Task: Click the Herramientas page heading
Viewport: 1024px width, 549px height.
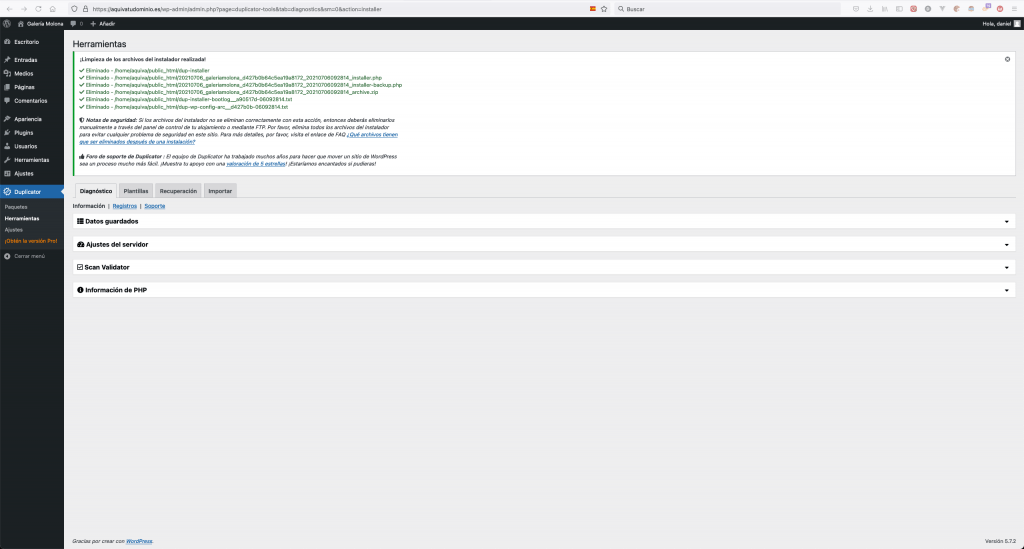Action: tap(99, 44)
